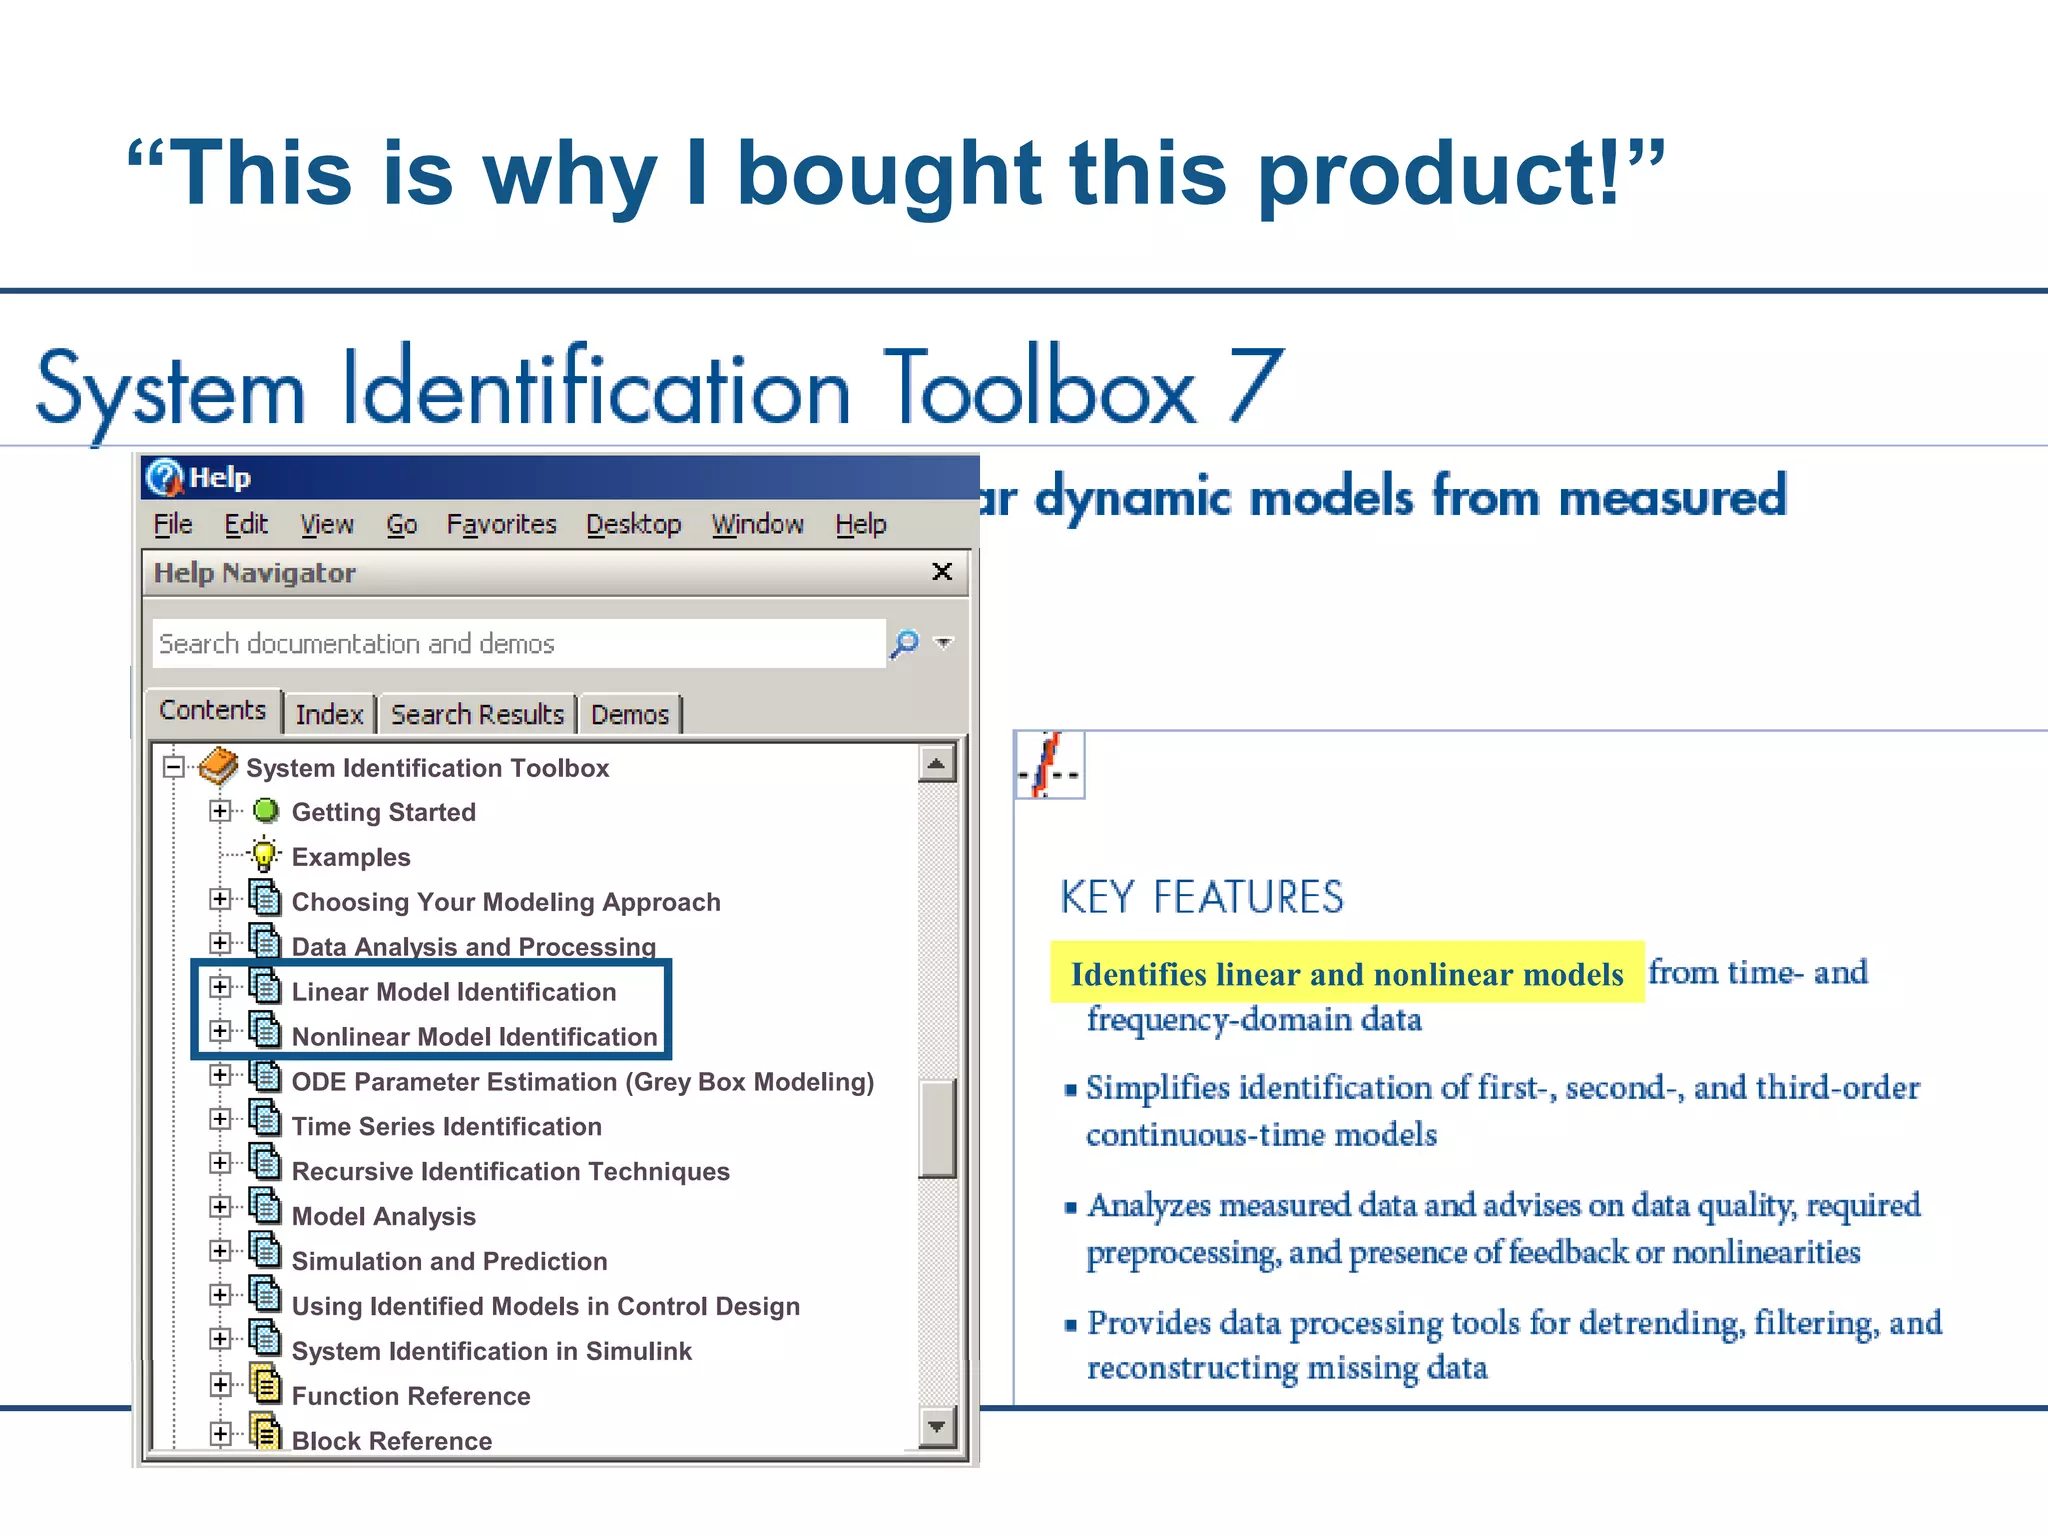Click the System Identification Toolbox book icon

click(x=218, y=766)
